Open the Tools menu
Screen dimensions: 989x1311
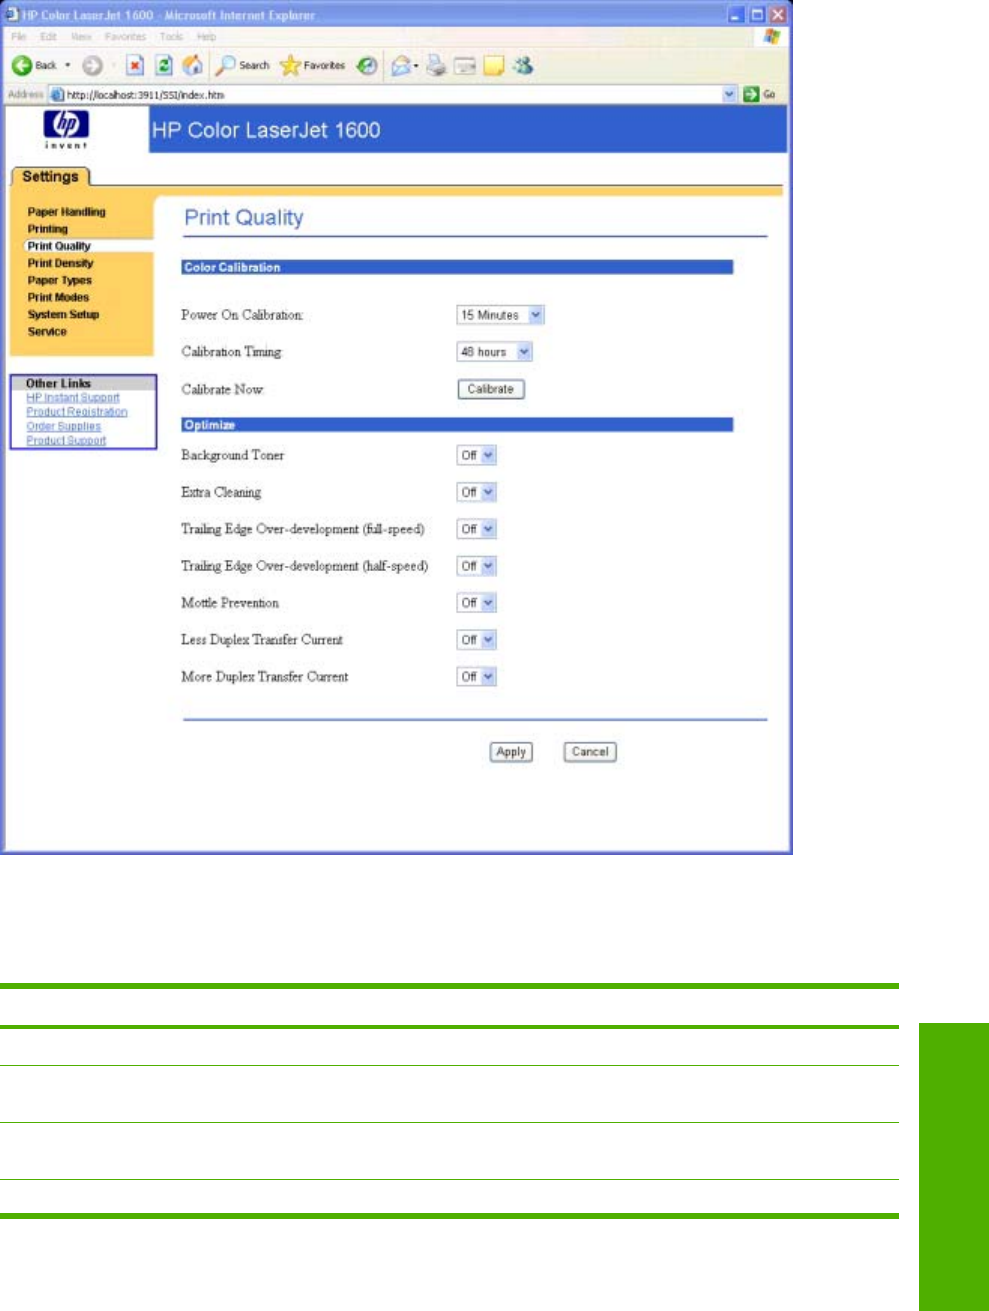[x=171, y=36]
